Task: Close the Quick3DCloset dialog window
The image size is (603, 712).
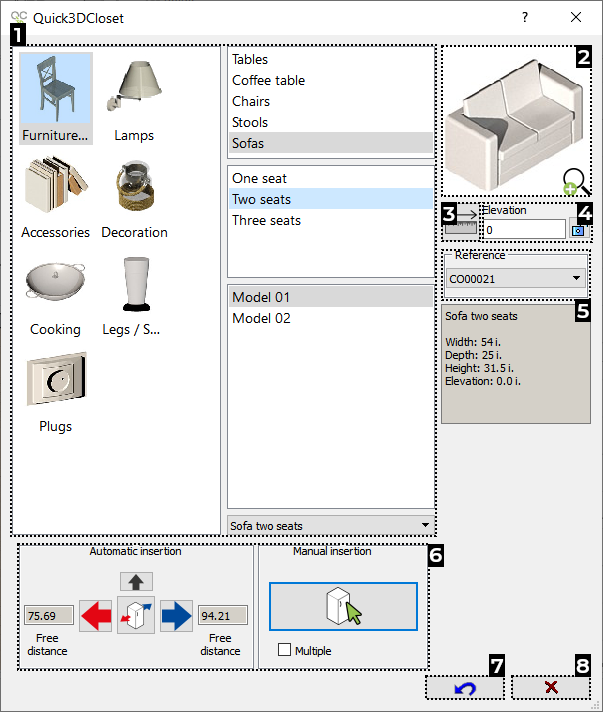Action: pos(576,17)
